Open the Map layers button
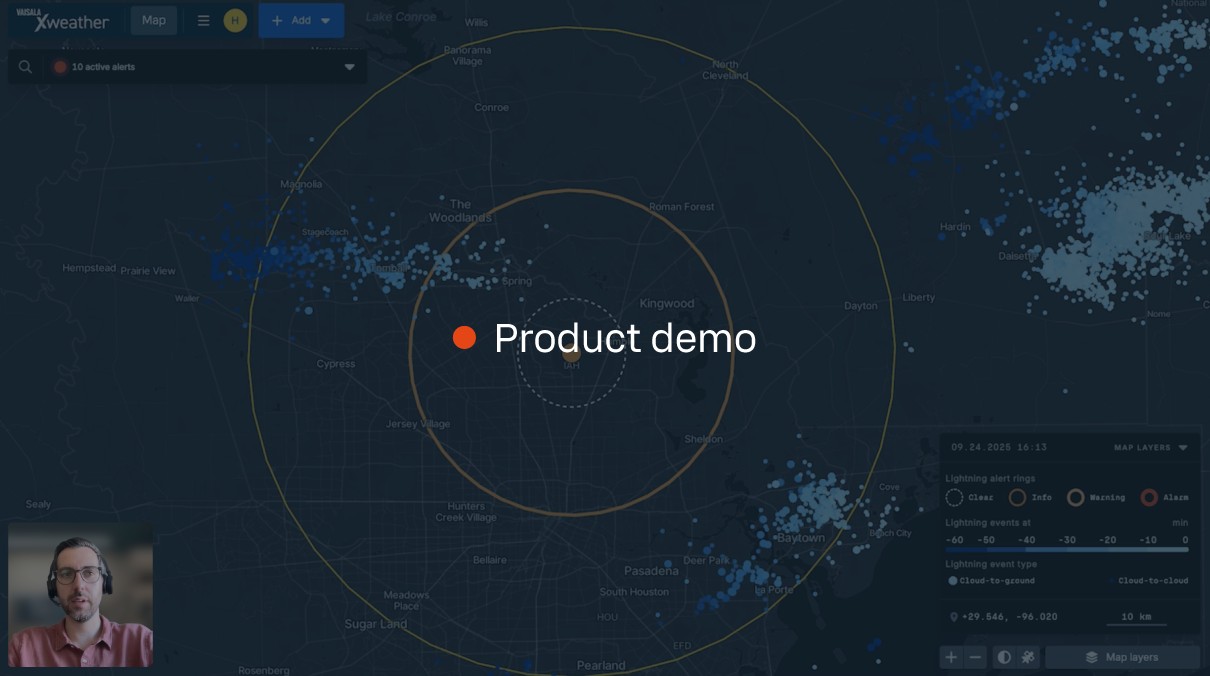 pyautogui.click(x=1122, y=657)
